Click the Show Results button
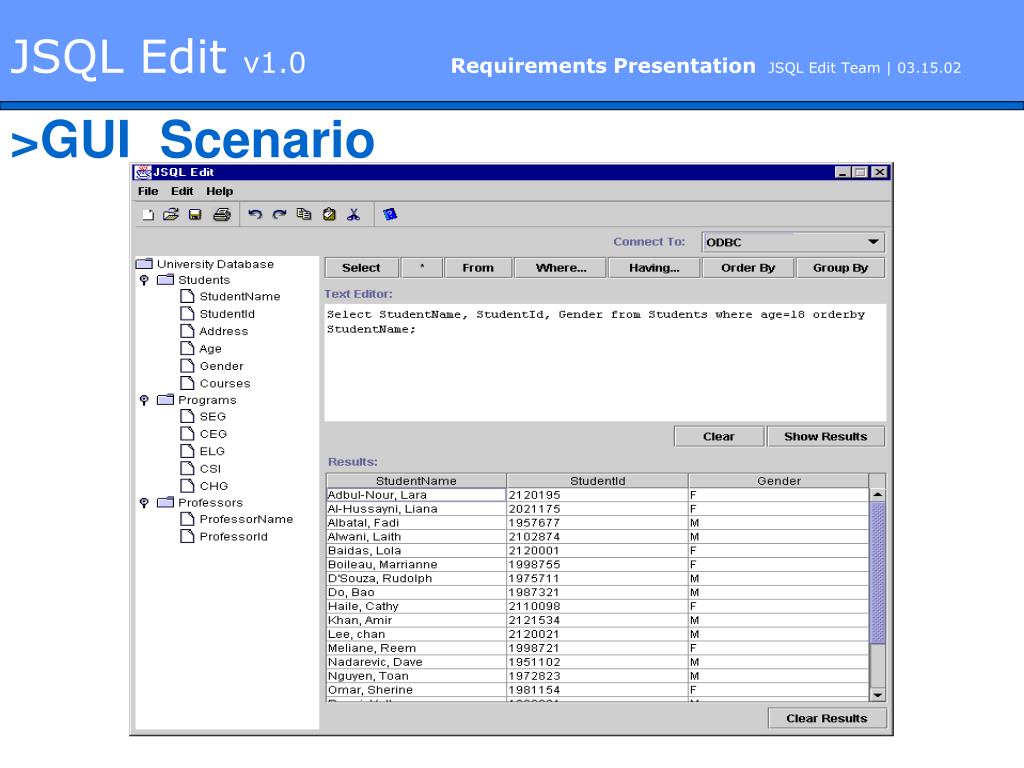This screenshot has height=768, width=1024. pos(825,436)
